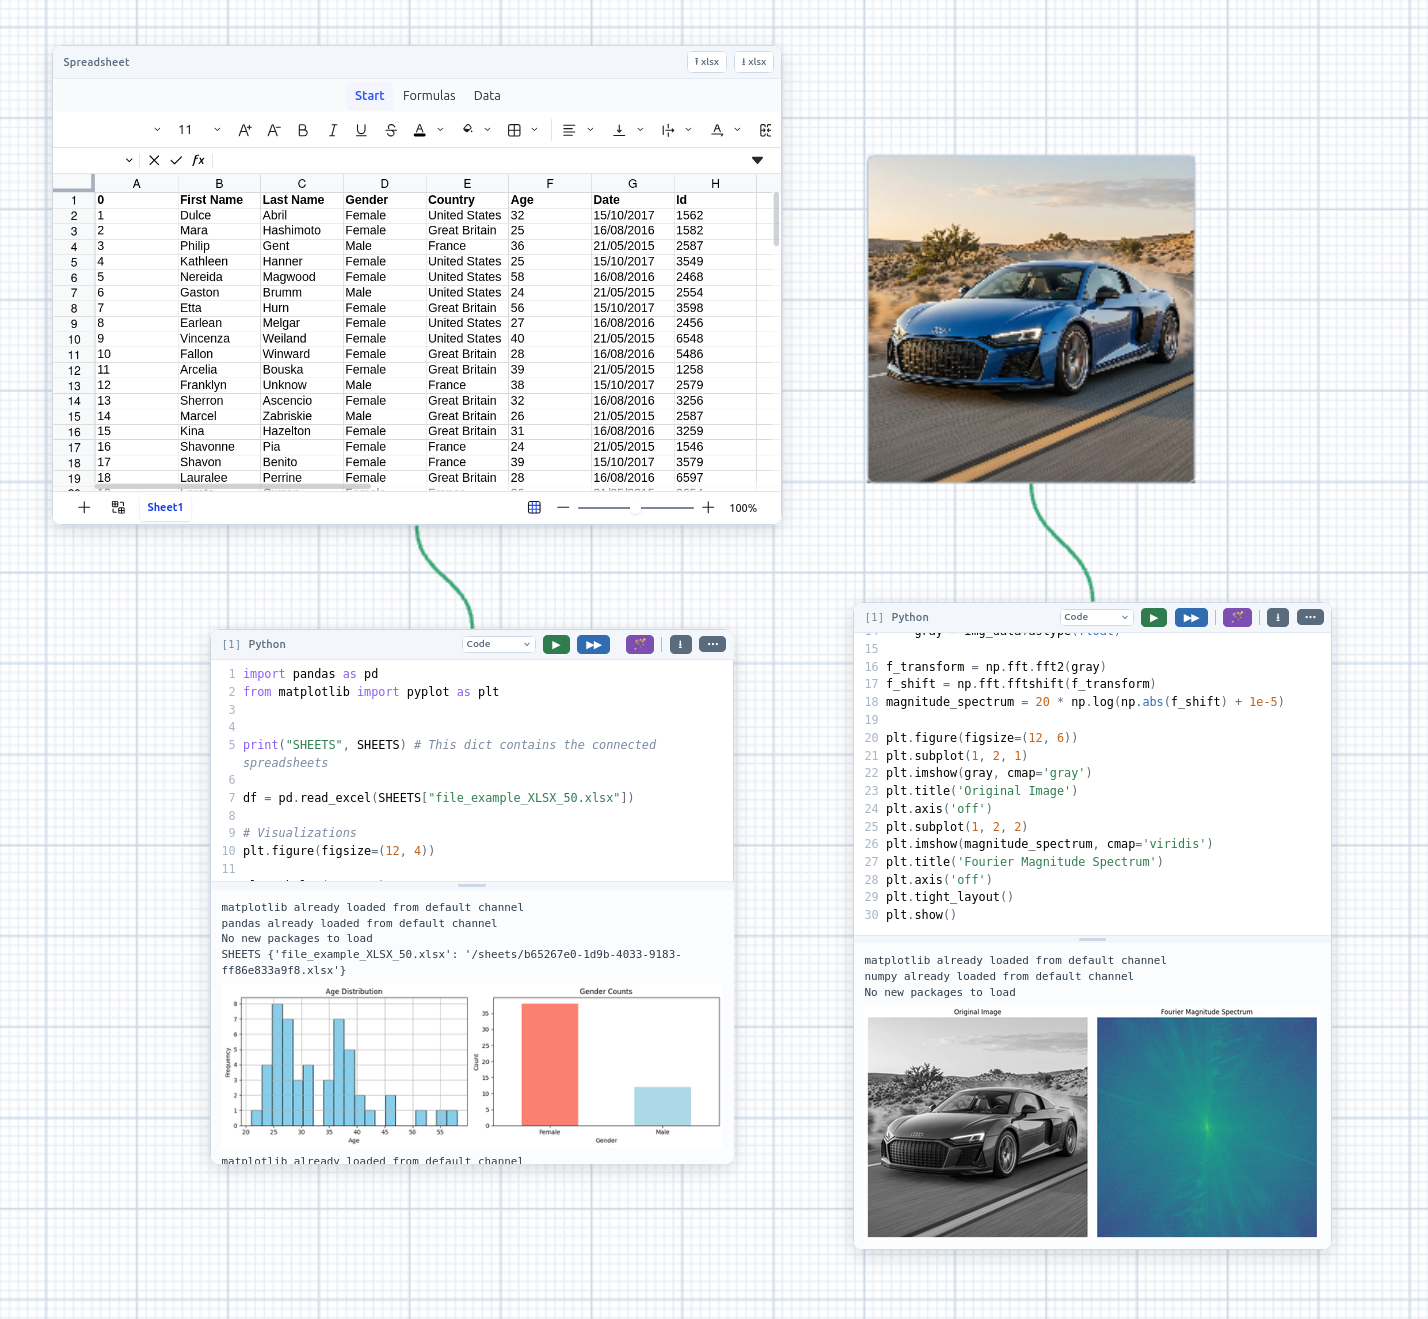1428x1319 pixels.
Task: Switch to the Data tab
Action: pyautogui.click(x=487, y=96)
